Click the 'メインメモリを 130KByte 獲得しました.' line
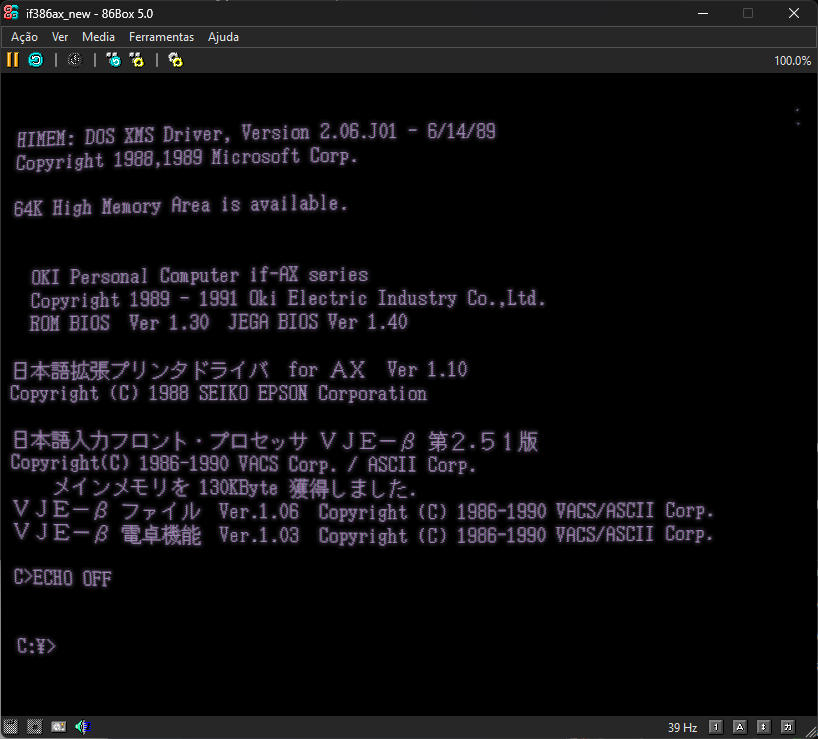 click(235, 487)
